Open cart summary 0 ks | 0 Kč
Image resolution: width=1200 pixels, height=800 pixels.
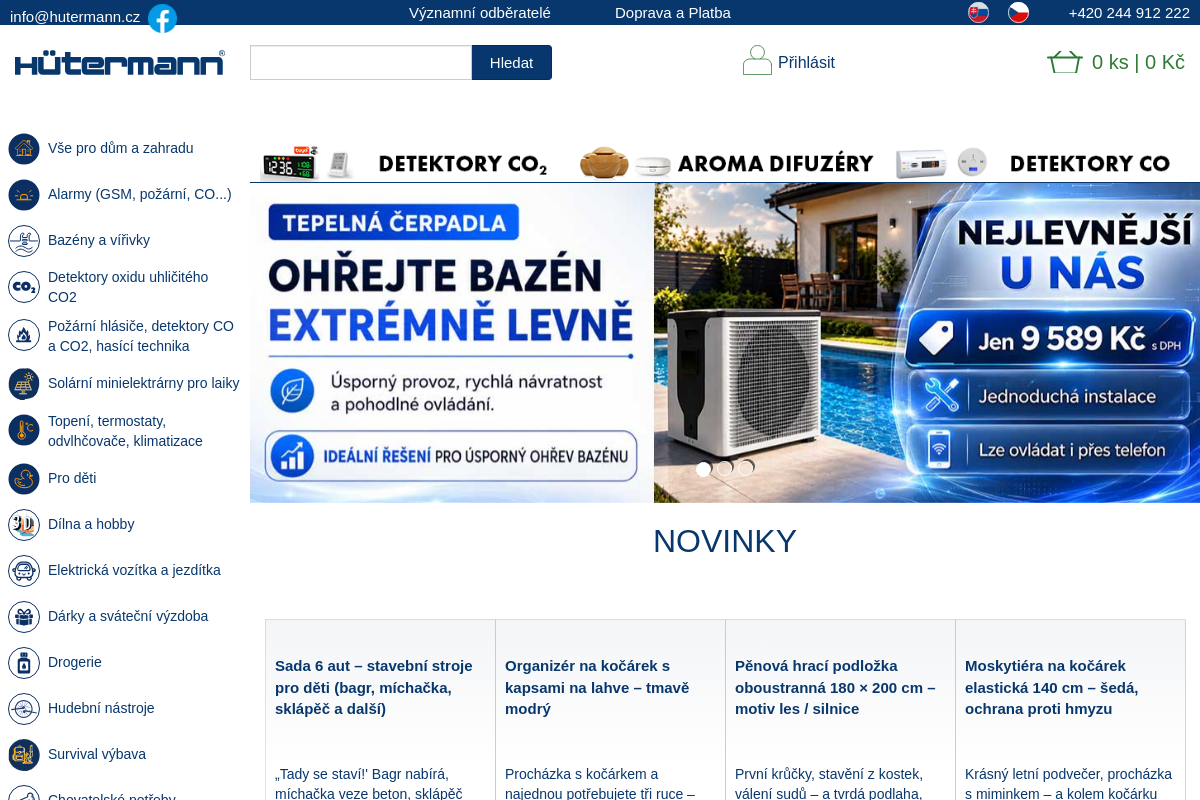coord(1138,62)
